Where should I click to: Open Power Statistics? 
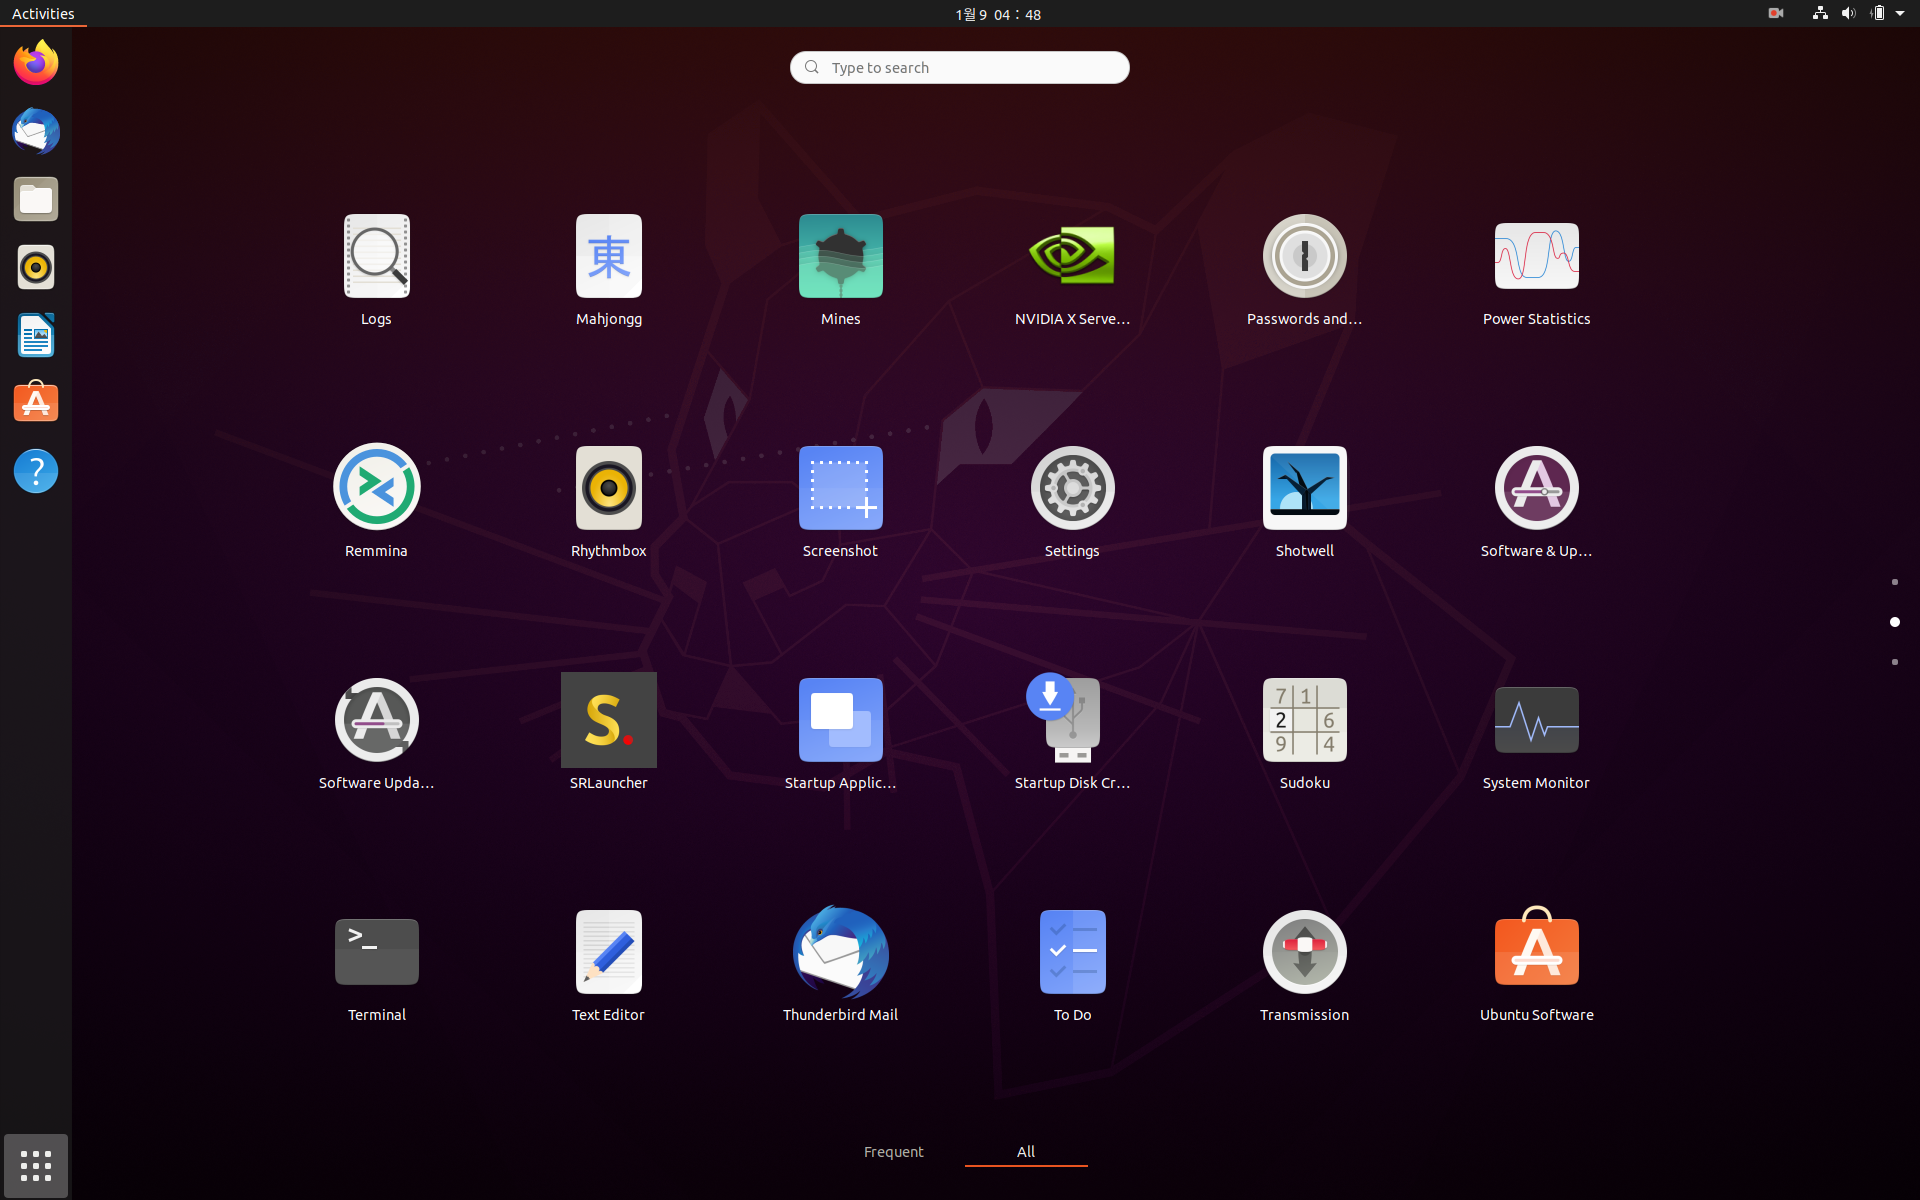click(x=1536, y=270)
